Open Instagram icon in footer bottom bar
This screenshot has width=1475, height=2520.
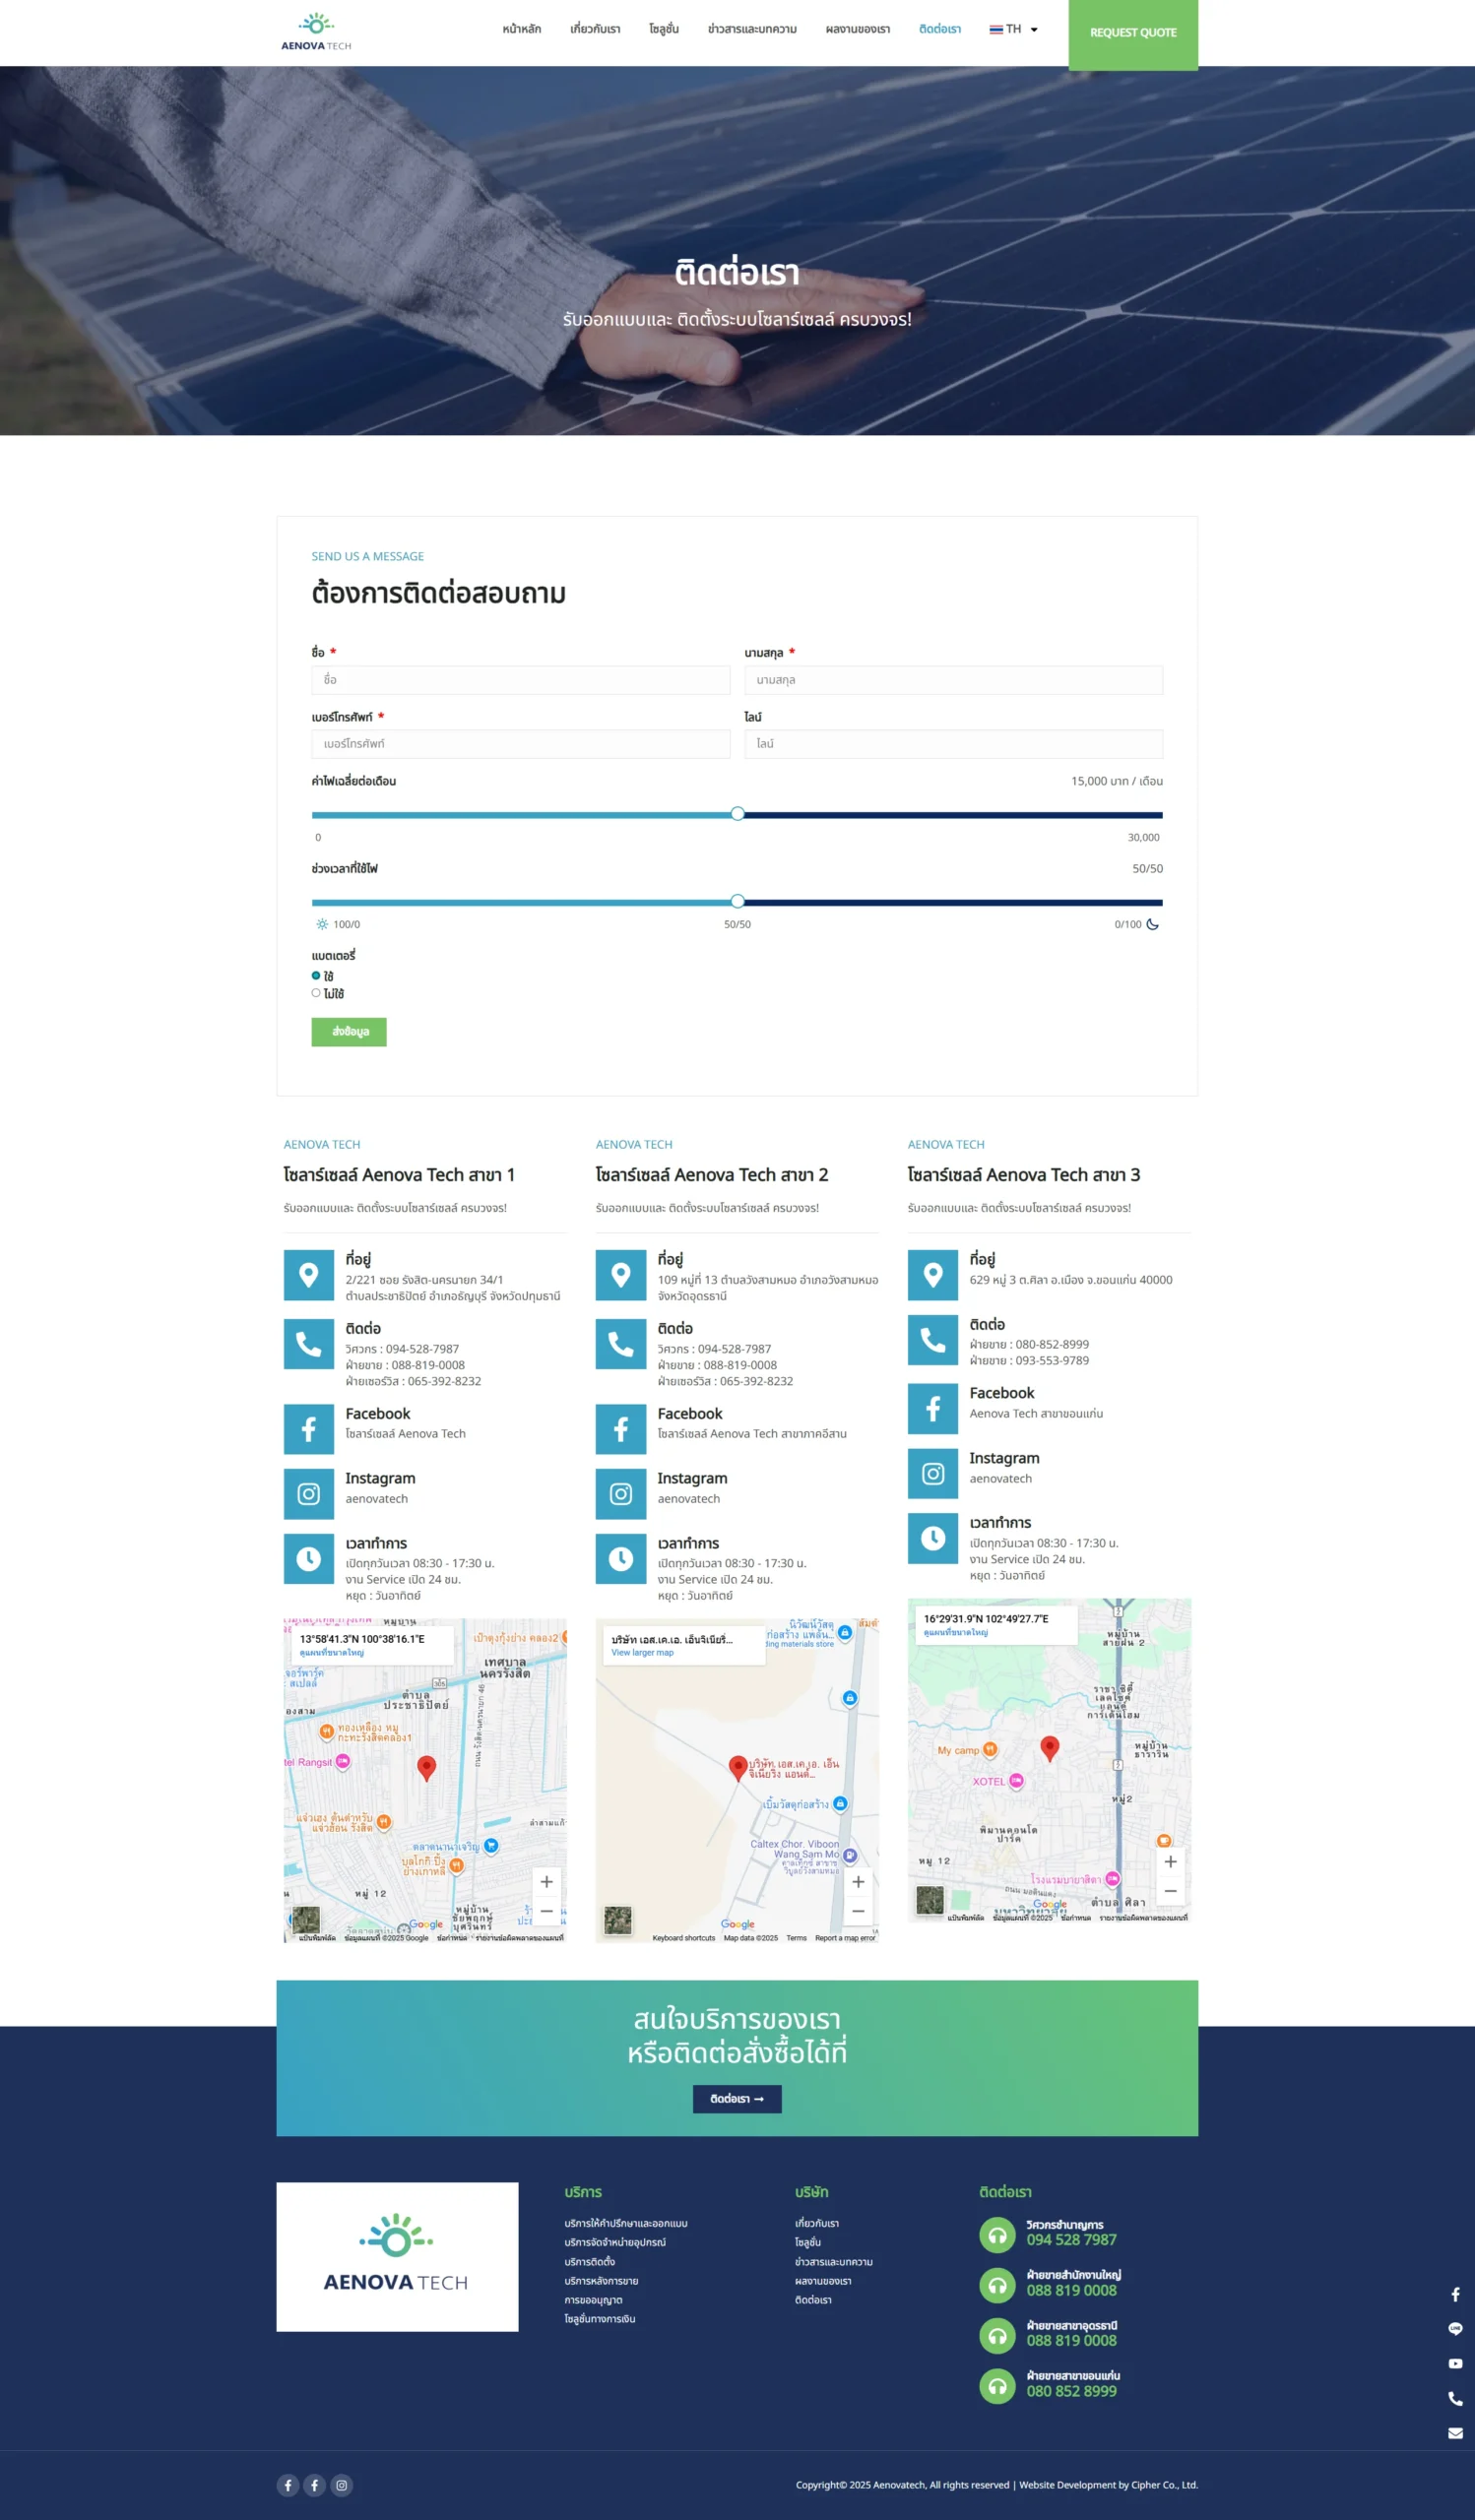341,2485
